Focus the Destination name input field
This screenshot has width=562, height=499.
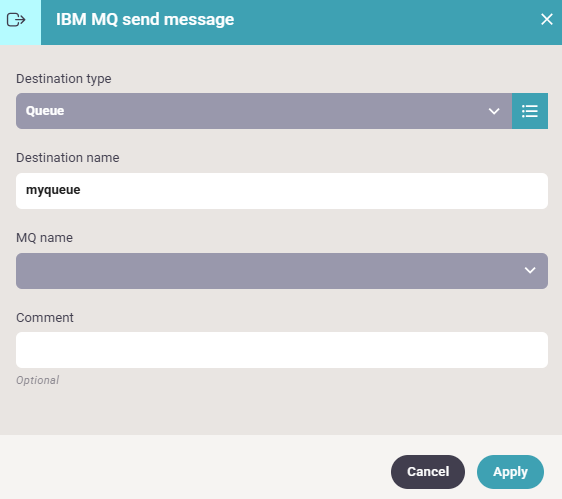[x=282, y=191]
